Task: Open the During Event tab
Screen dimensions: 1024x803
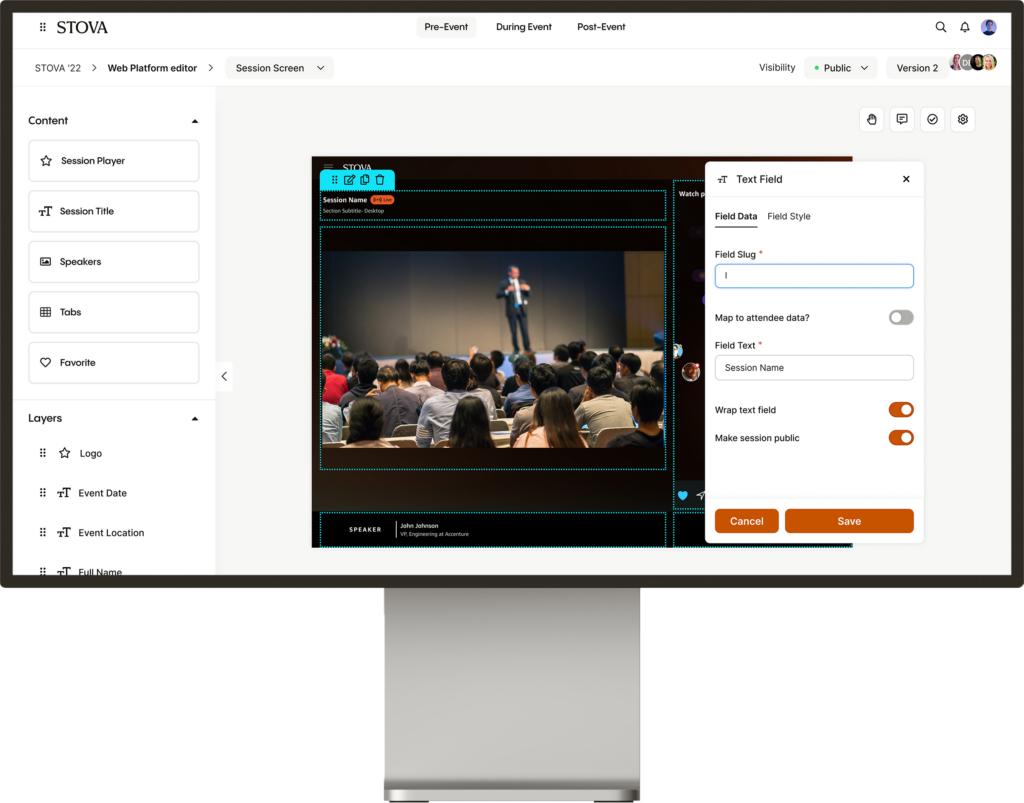Action: [523, 27]
